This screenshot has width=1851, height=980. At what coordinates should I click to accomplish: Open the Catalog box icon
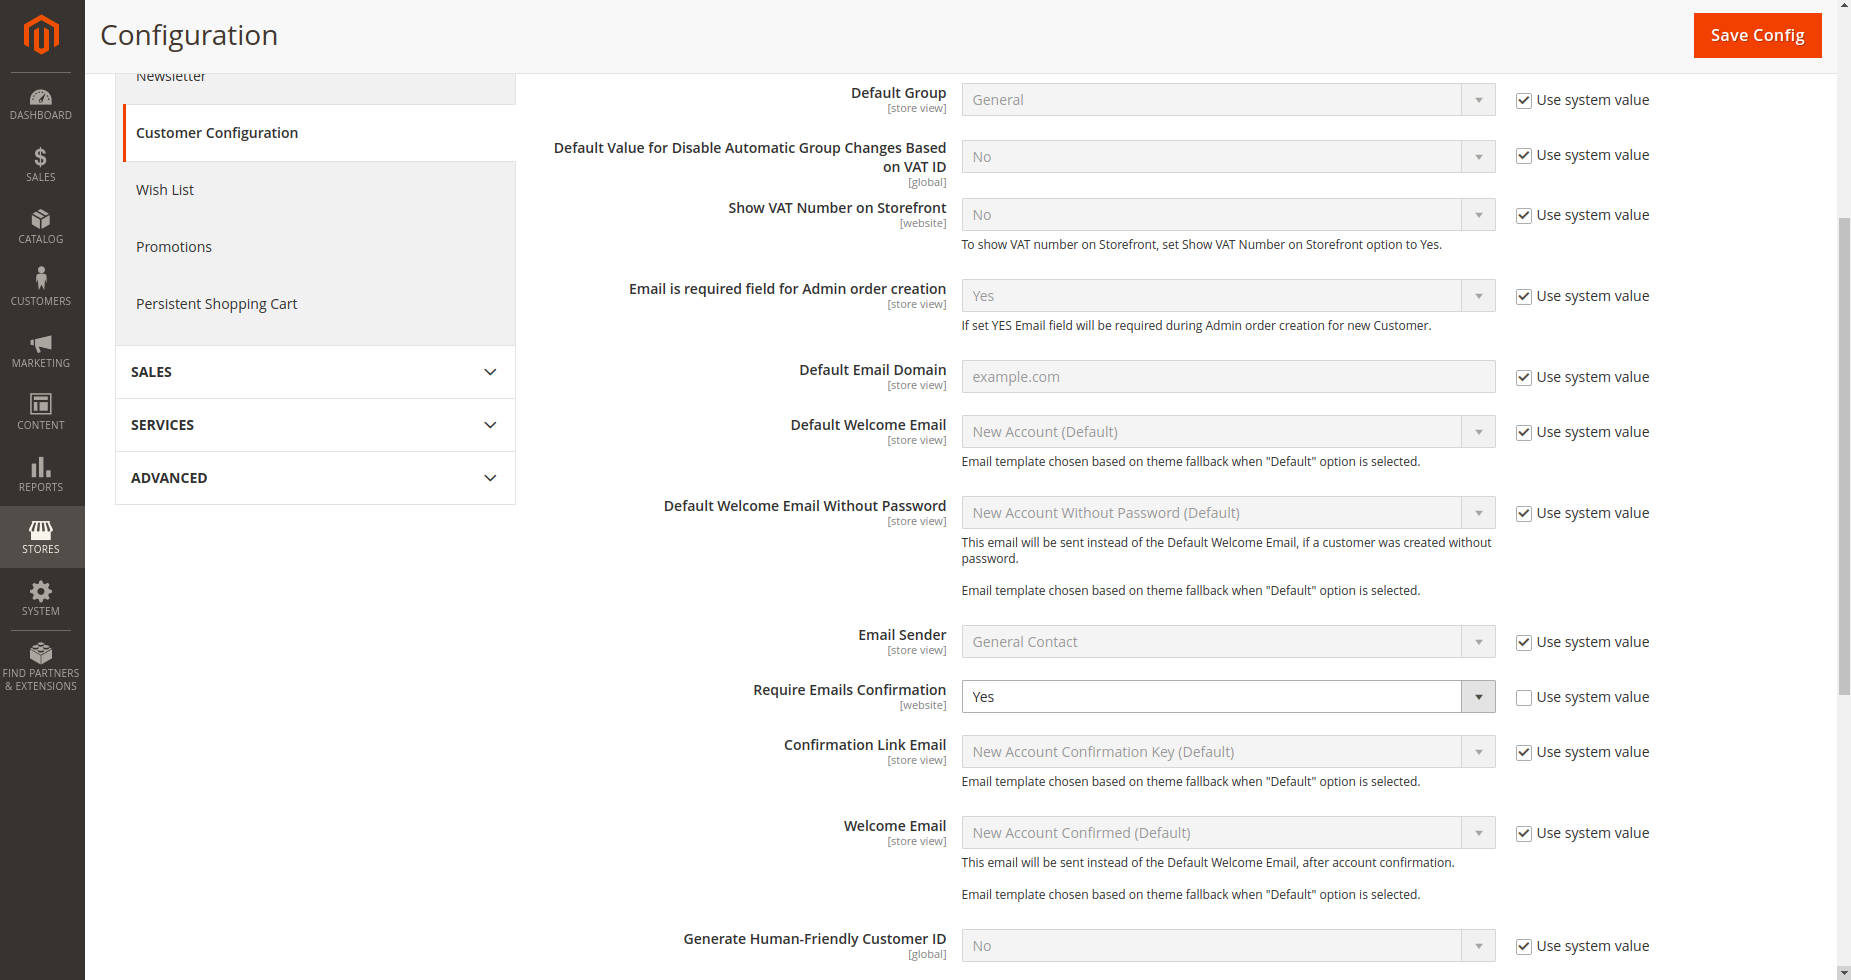(41, 219)
